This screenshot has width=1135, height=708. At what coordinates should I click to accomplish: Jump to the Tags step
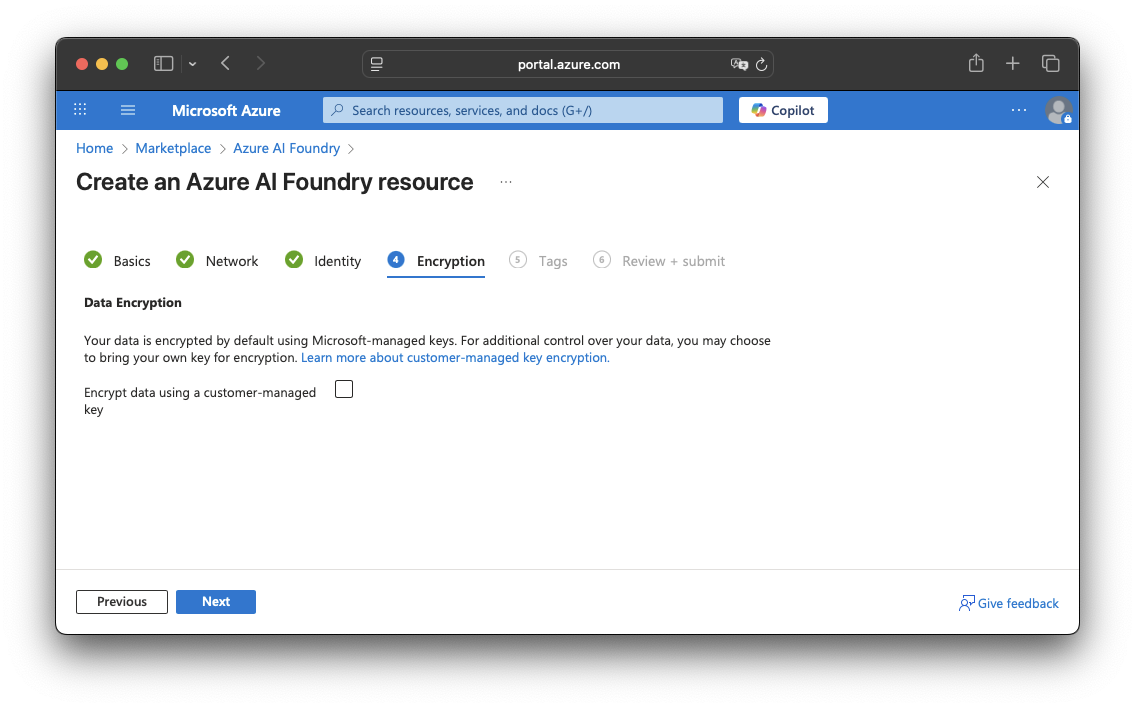coord(539,261)
